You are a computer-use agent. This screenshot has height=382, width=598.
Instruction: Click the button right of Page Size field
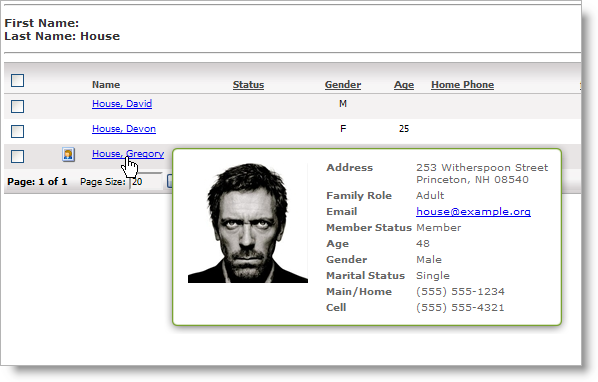pos(170,181)
